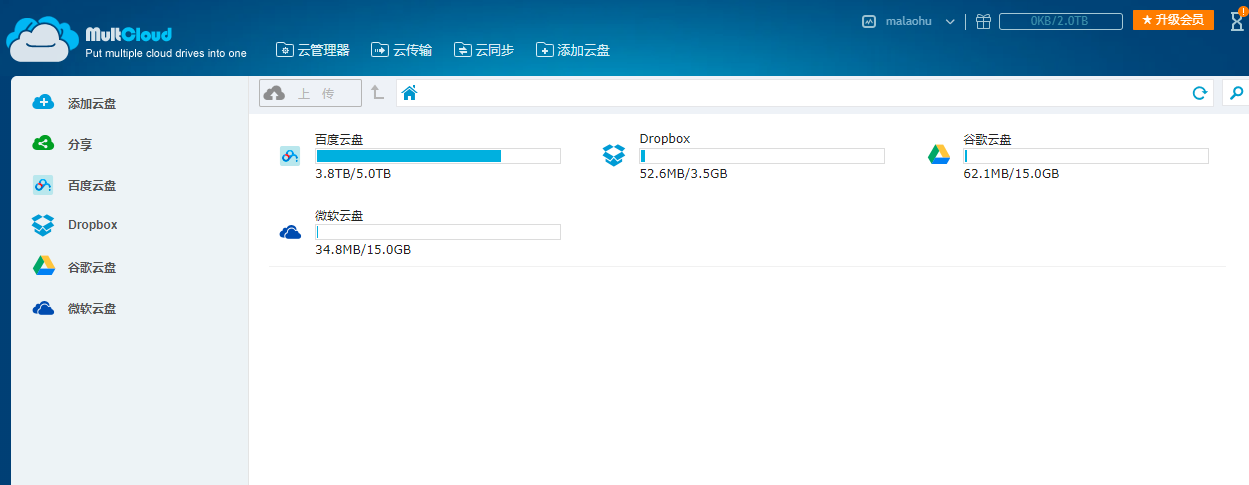1249x485 pixels.
Task: Open the 云管理器 cloud manager tab
Action: pyautogui.click(x=313, y=49)
